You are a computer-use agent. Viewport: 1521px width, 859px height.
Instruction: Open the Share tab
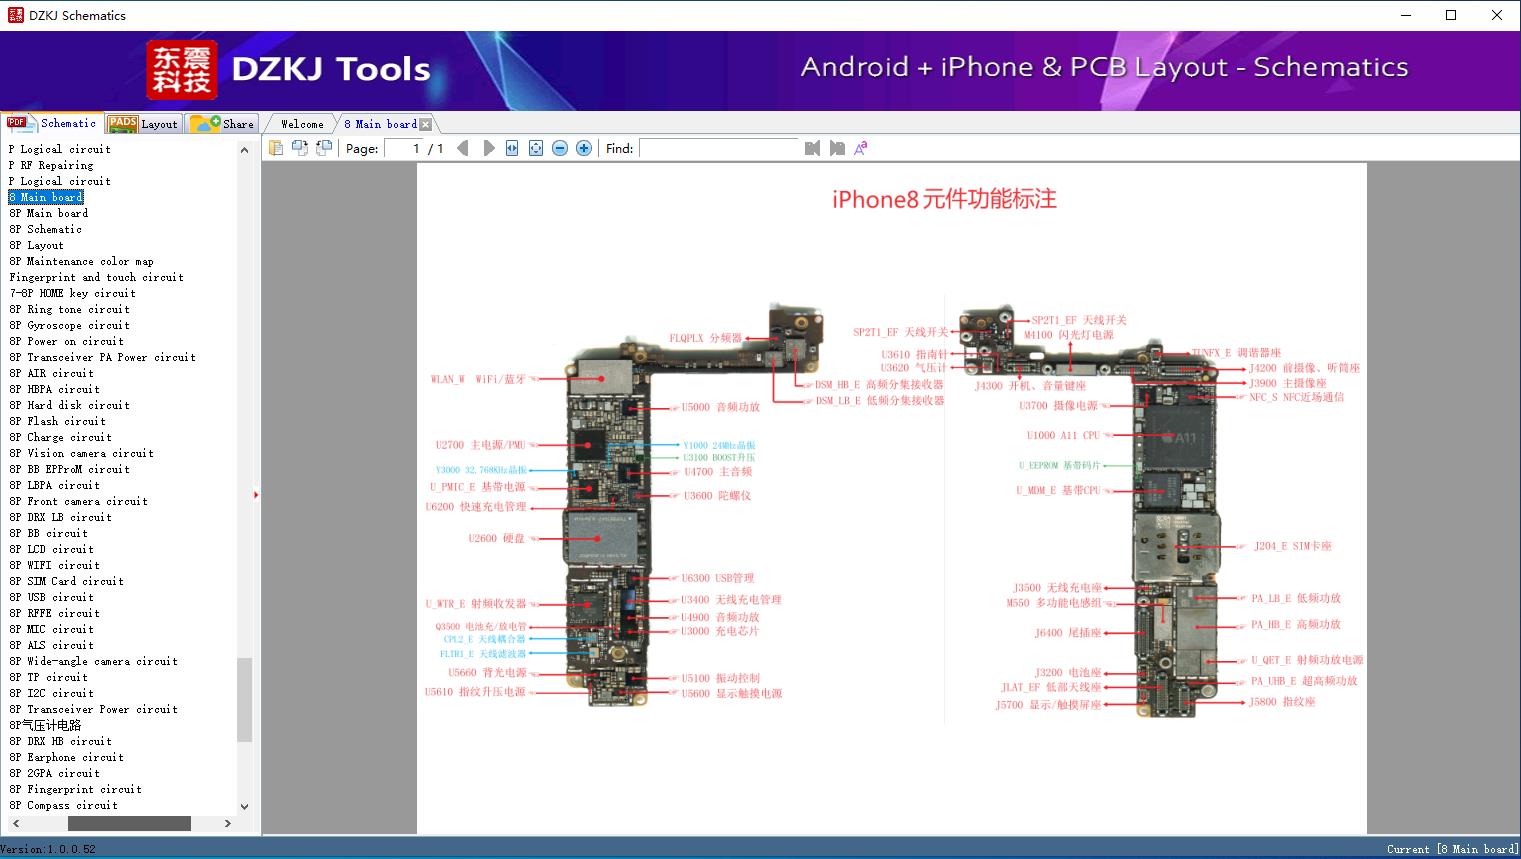coord(222,123)
